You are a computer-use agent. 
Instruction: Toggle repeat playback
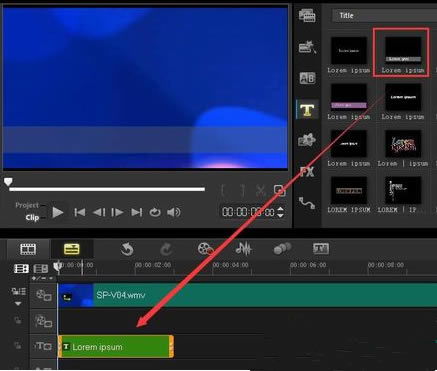pyautogui.click(x=155, y=212)
